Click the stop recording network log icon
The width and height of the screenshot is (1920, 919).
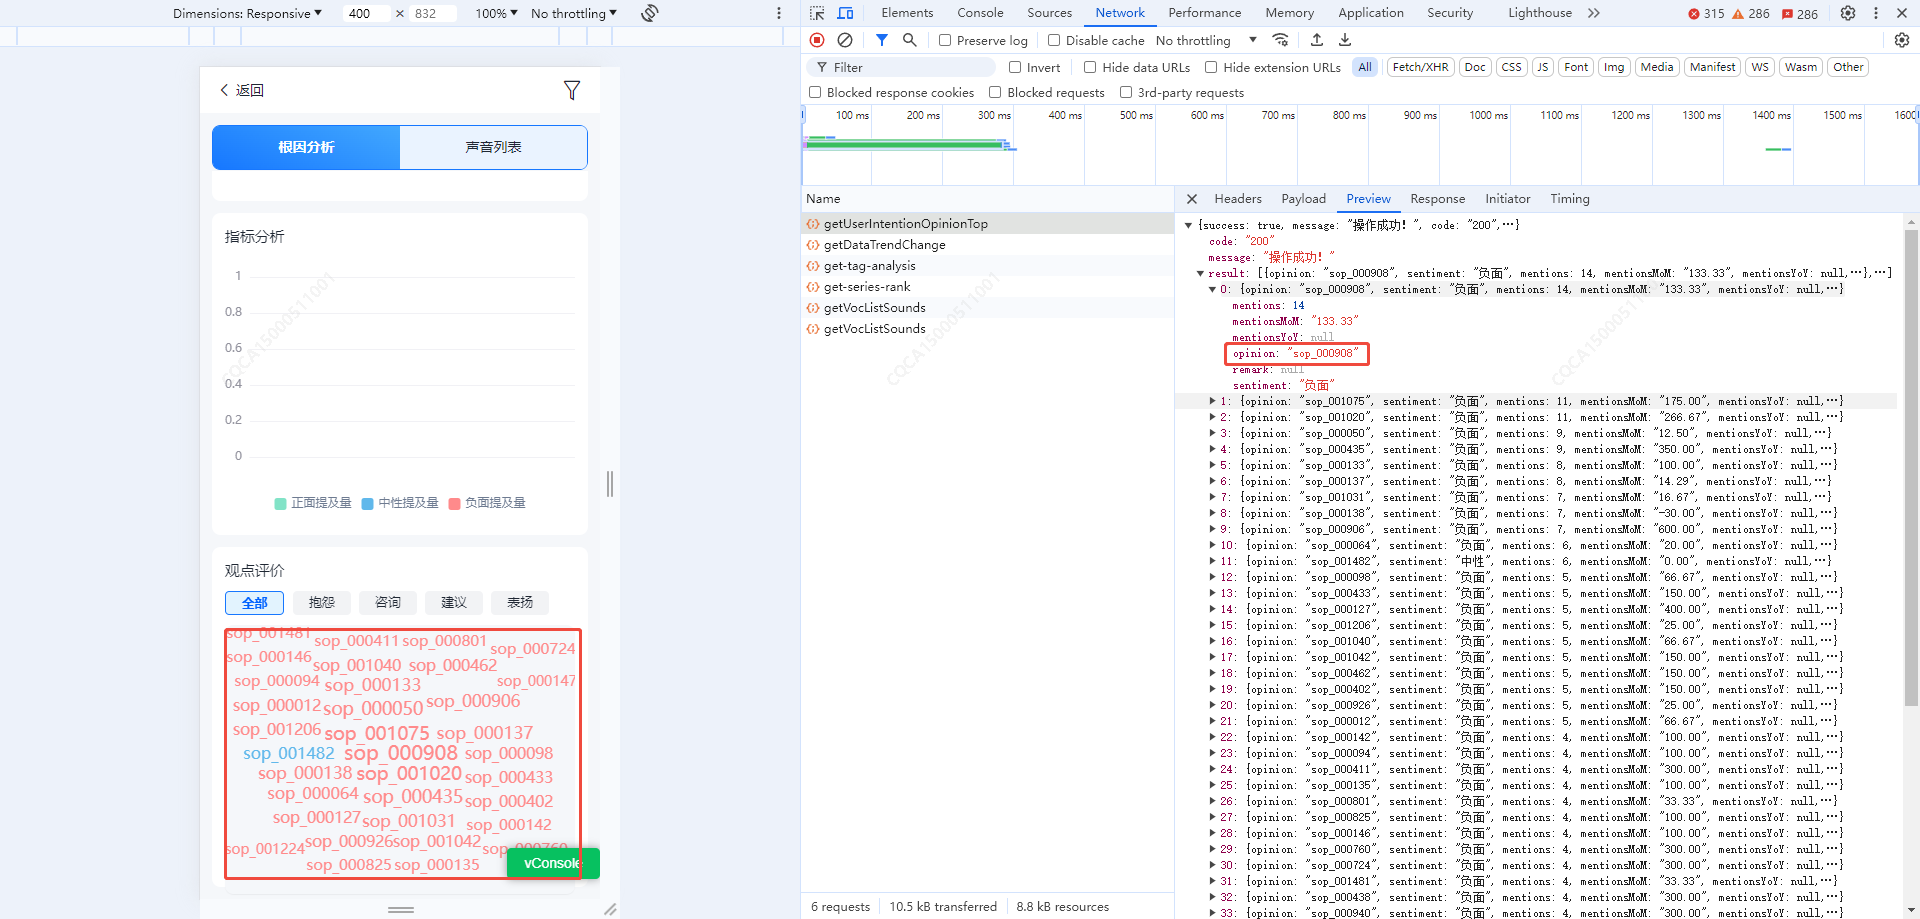[x=817, y=40]
